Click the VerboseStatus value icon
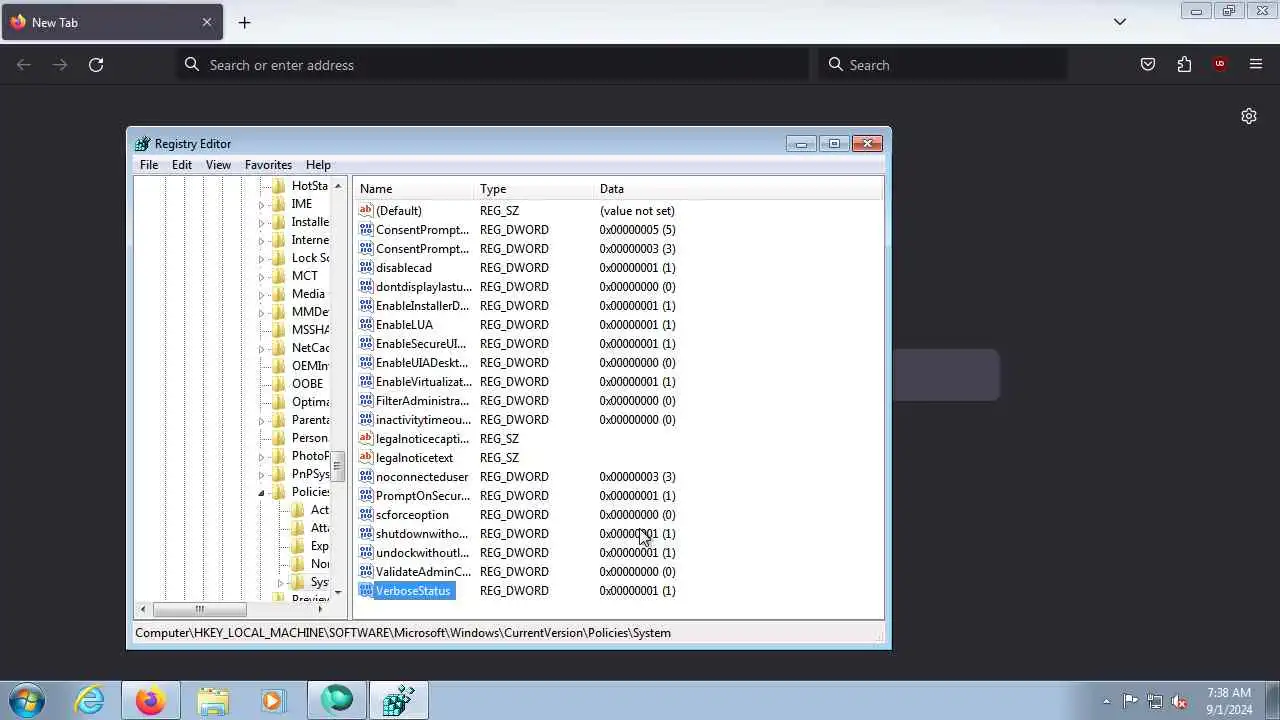1280x720 pixels. tap(366, 591)
